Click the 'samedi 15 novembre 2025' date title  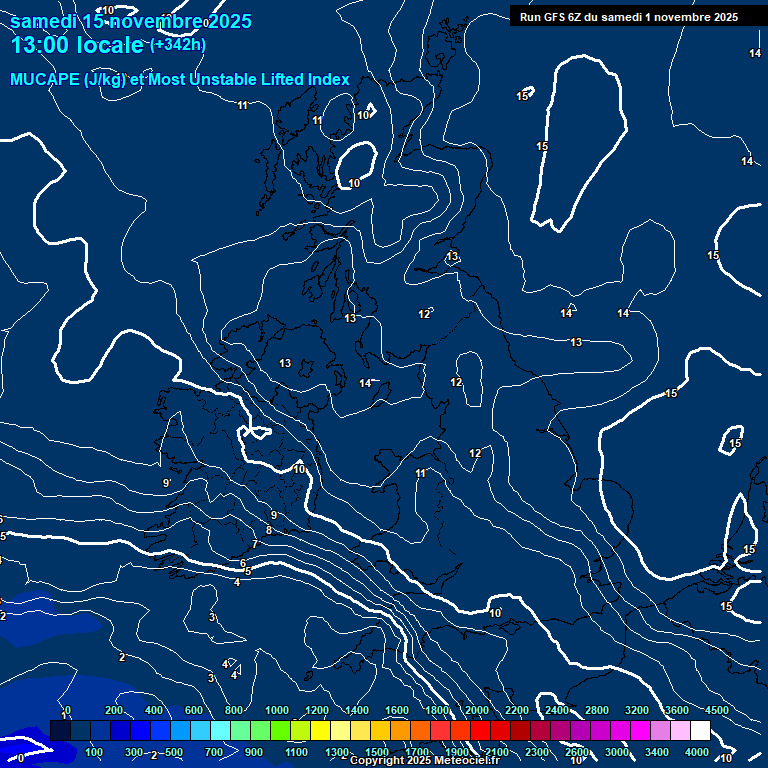click(131, 22)
